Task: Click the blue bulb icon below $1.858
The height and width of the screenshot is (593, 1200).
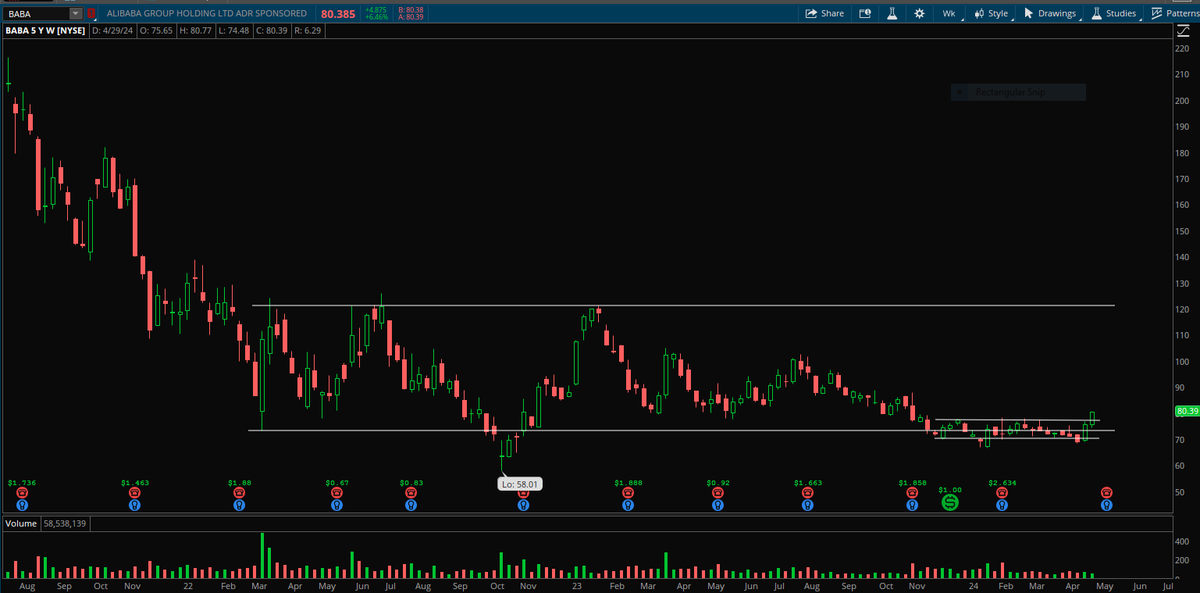Action: [912, 505]
